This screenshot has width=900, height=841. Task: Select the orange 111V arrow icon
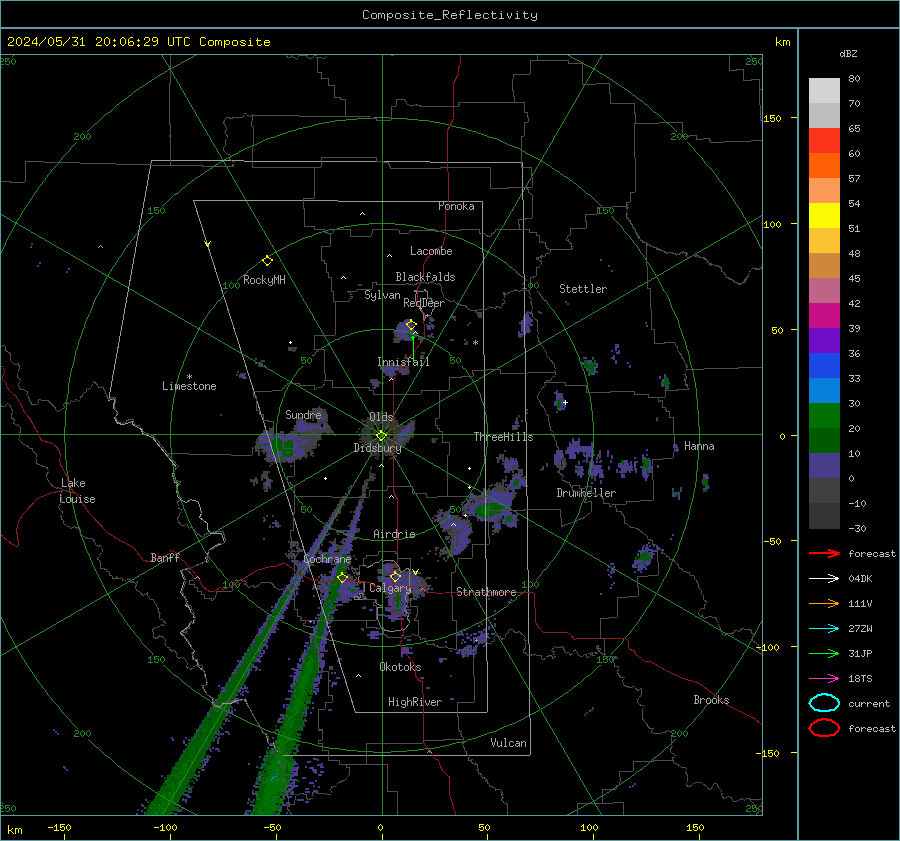pyautogui.click(x=824, y=603)
